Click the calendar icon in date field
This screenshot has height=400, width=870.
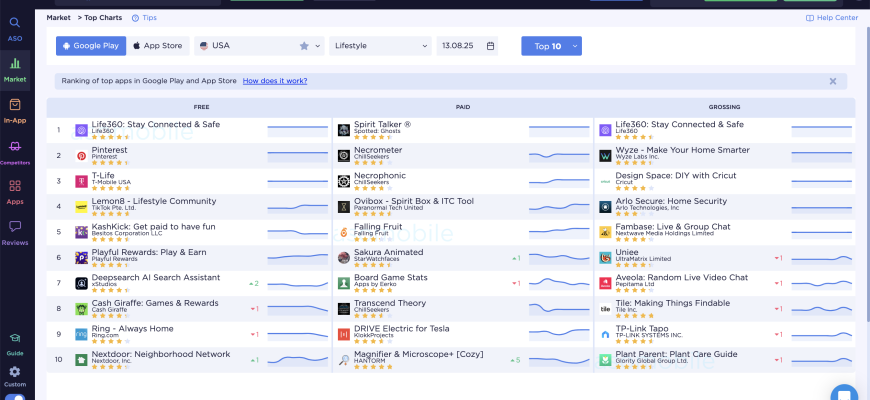tap(490, 46)
